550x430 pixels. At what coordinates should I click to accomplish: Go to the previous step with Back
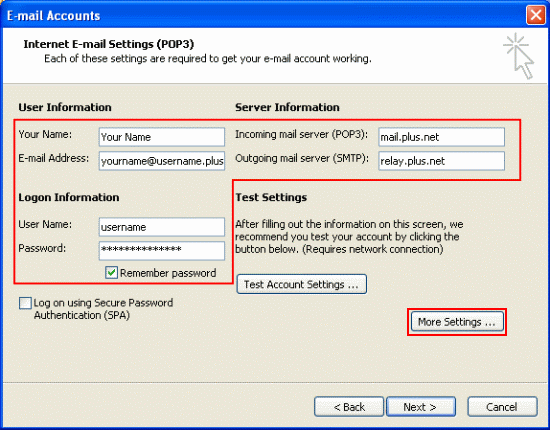point(349,407)
